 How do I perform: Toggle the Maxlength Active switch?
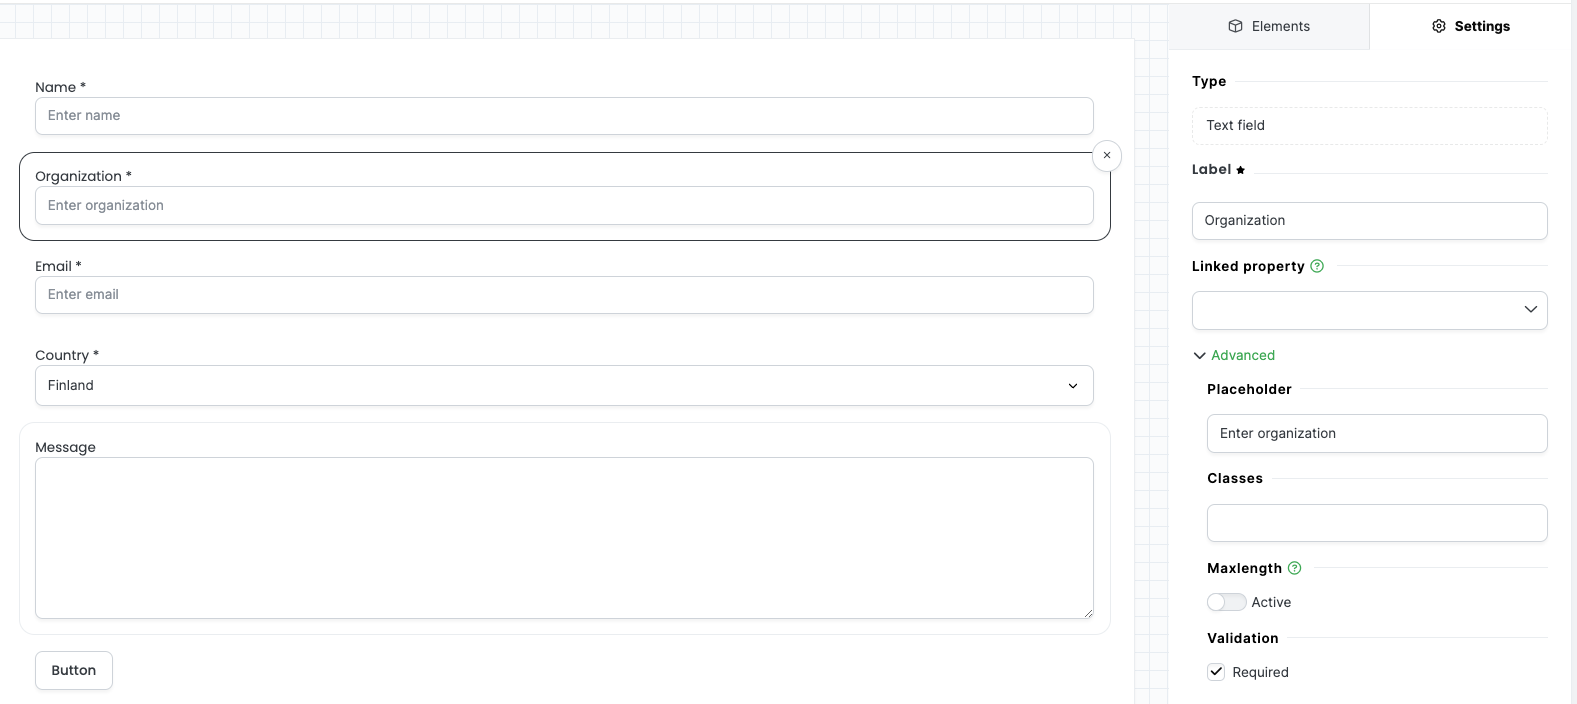tap(1227, 602)
